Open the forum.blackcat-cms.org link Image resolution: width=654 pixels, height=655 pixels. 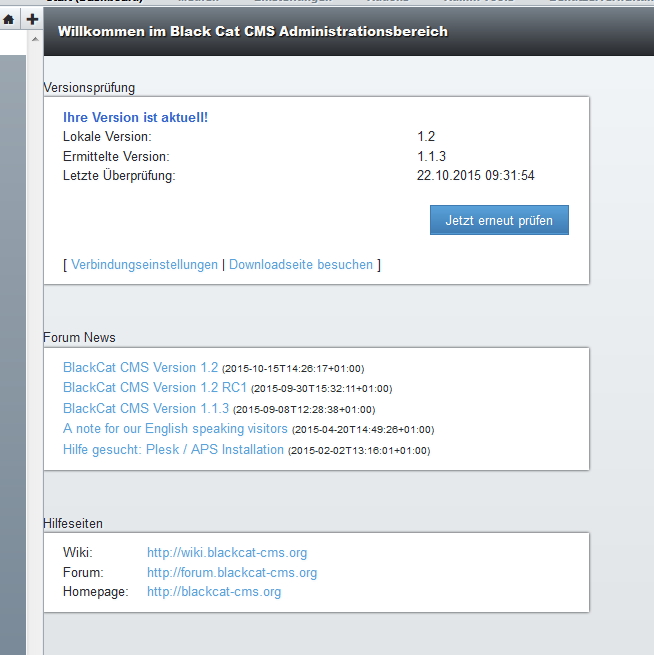click(232, 573)
